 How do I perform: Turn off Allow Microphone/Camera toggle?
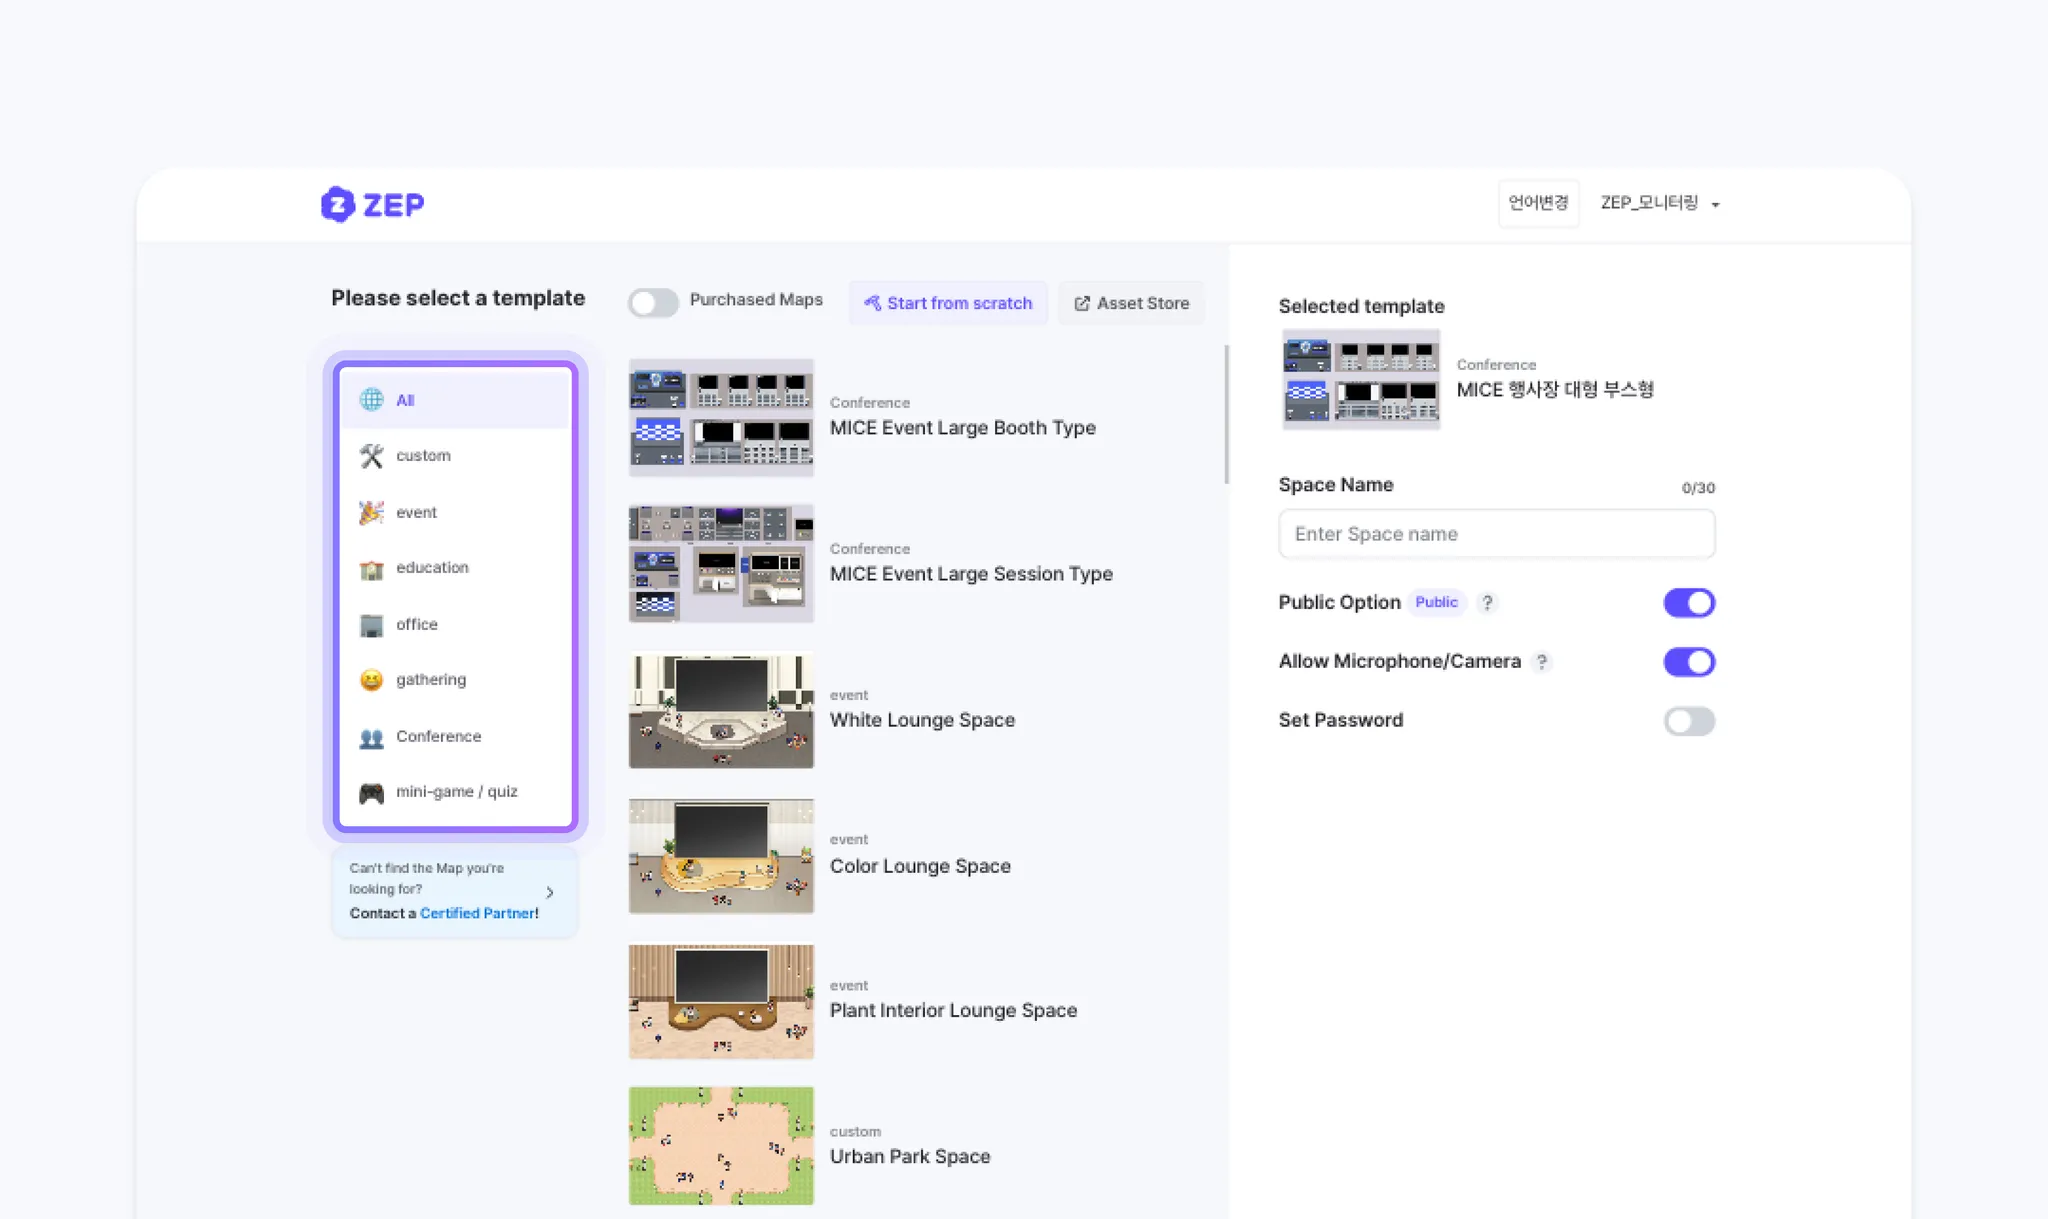(x=1689, y=662)
